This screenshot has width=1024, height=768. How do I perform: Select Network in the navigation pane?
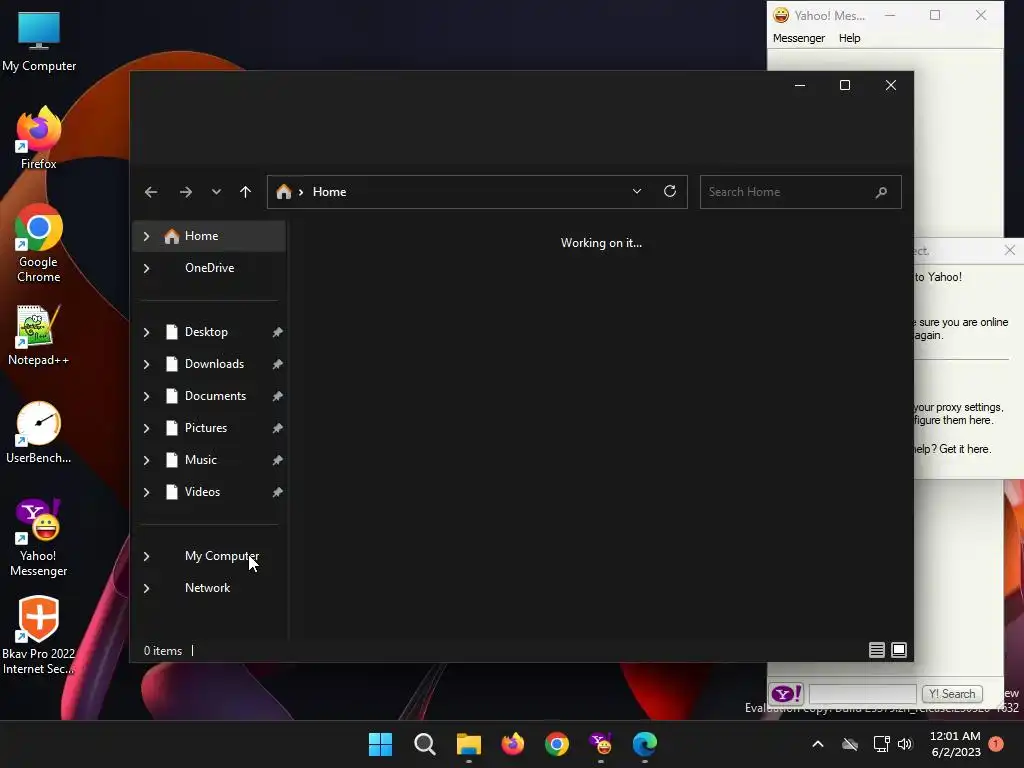[209, 588]
